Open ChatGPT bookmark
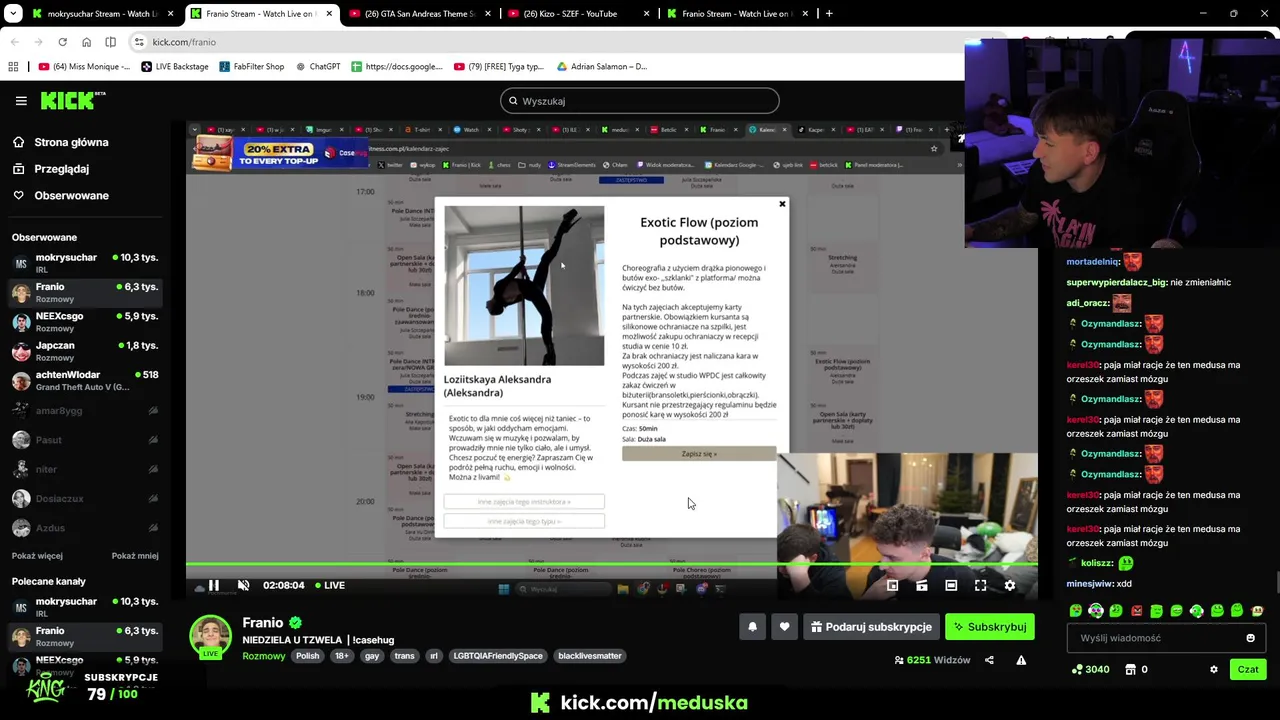 (x=318, y=67)
